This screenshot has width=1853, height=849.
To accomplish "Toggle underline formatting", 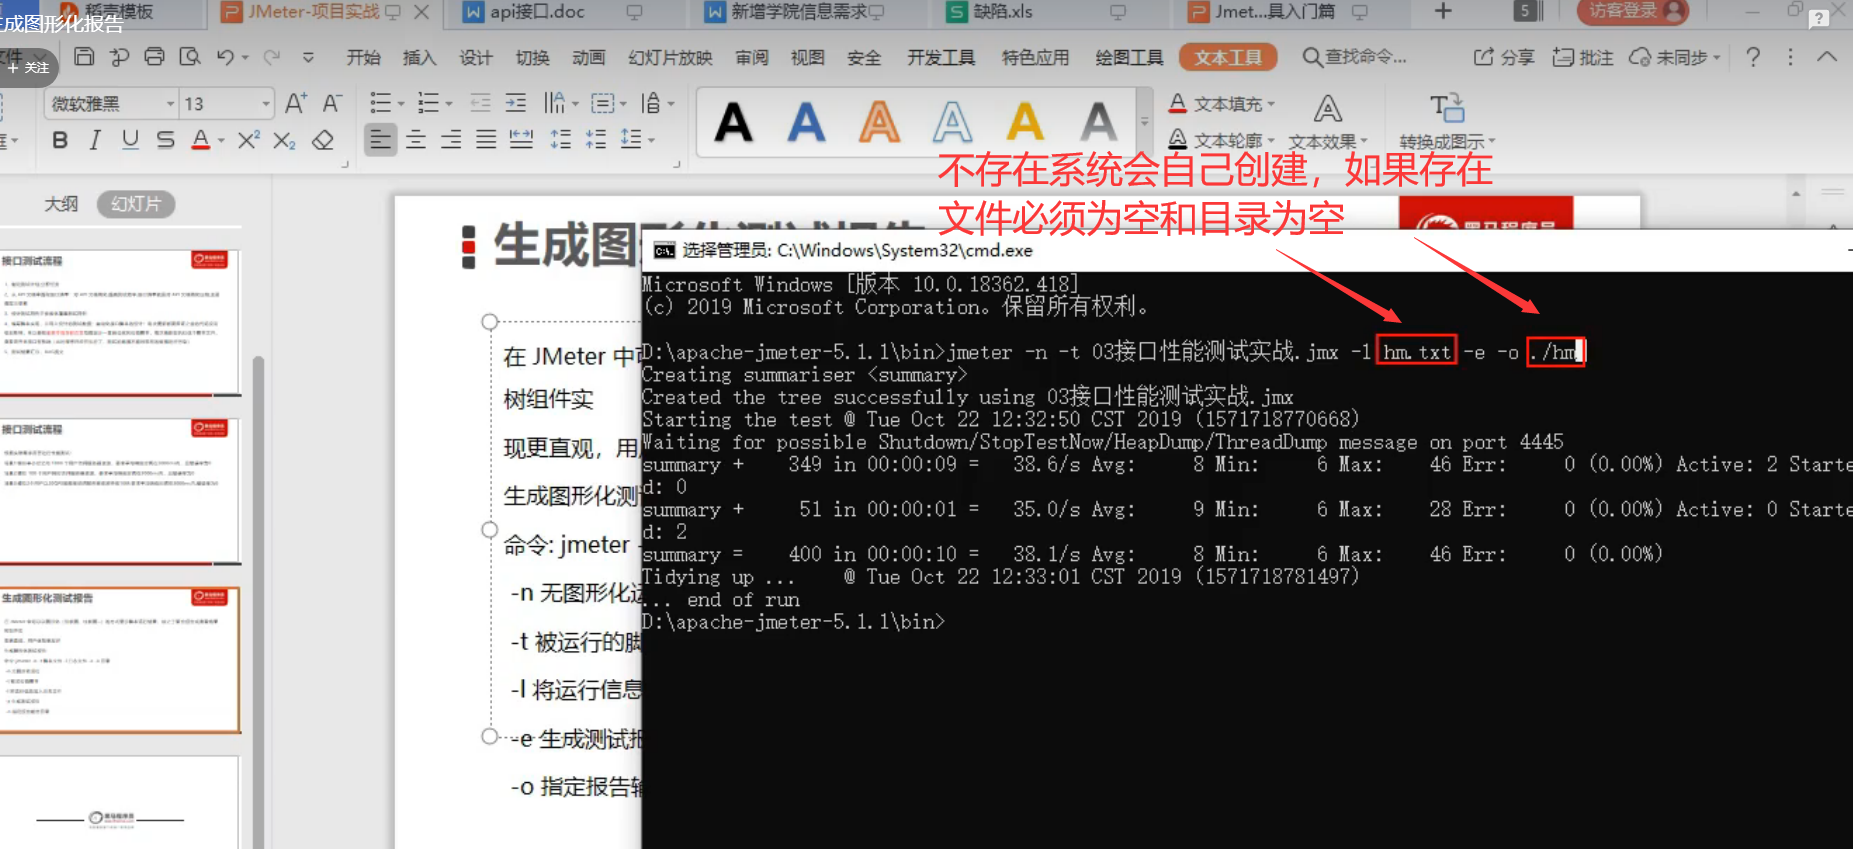I will 130,140.
